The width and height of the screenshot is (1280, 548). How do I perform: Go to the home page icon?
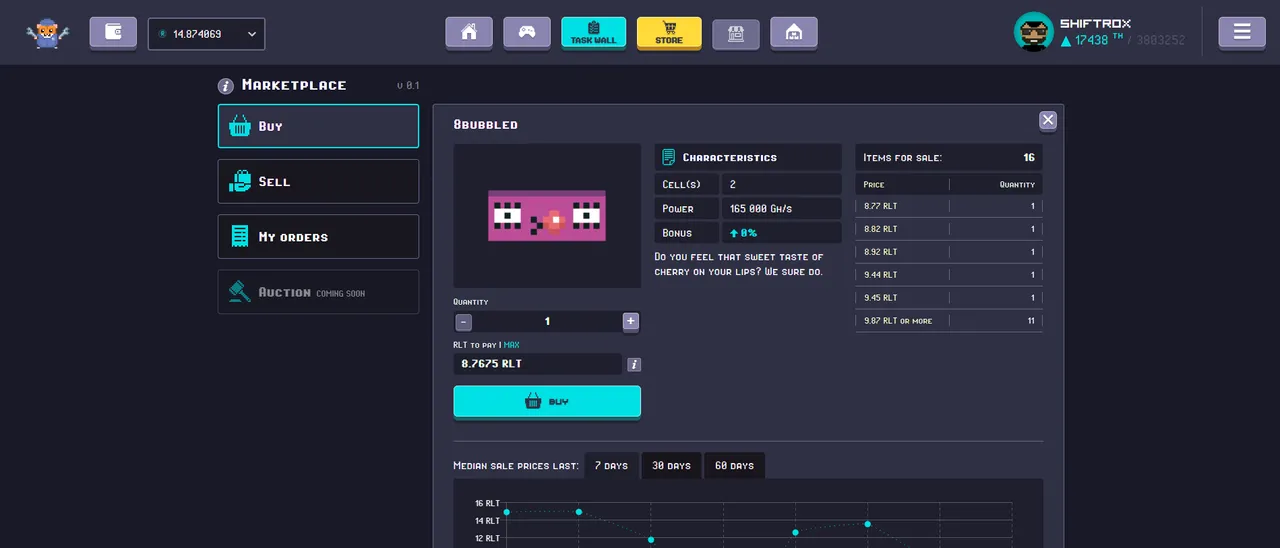pos(469,32)
